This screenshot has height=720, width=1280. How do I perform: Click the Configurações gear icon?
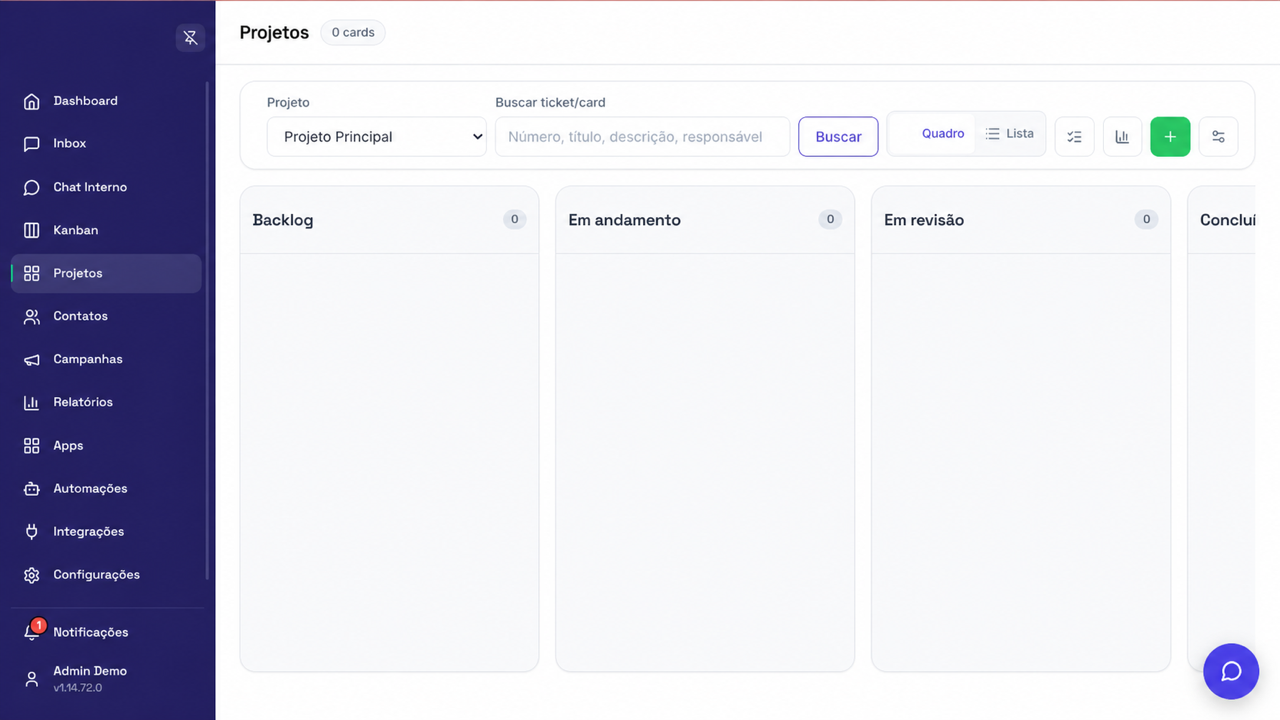tap(32, 575)
